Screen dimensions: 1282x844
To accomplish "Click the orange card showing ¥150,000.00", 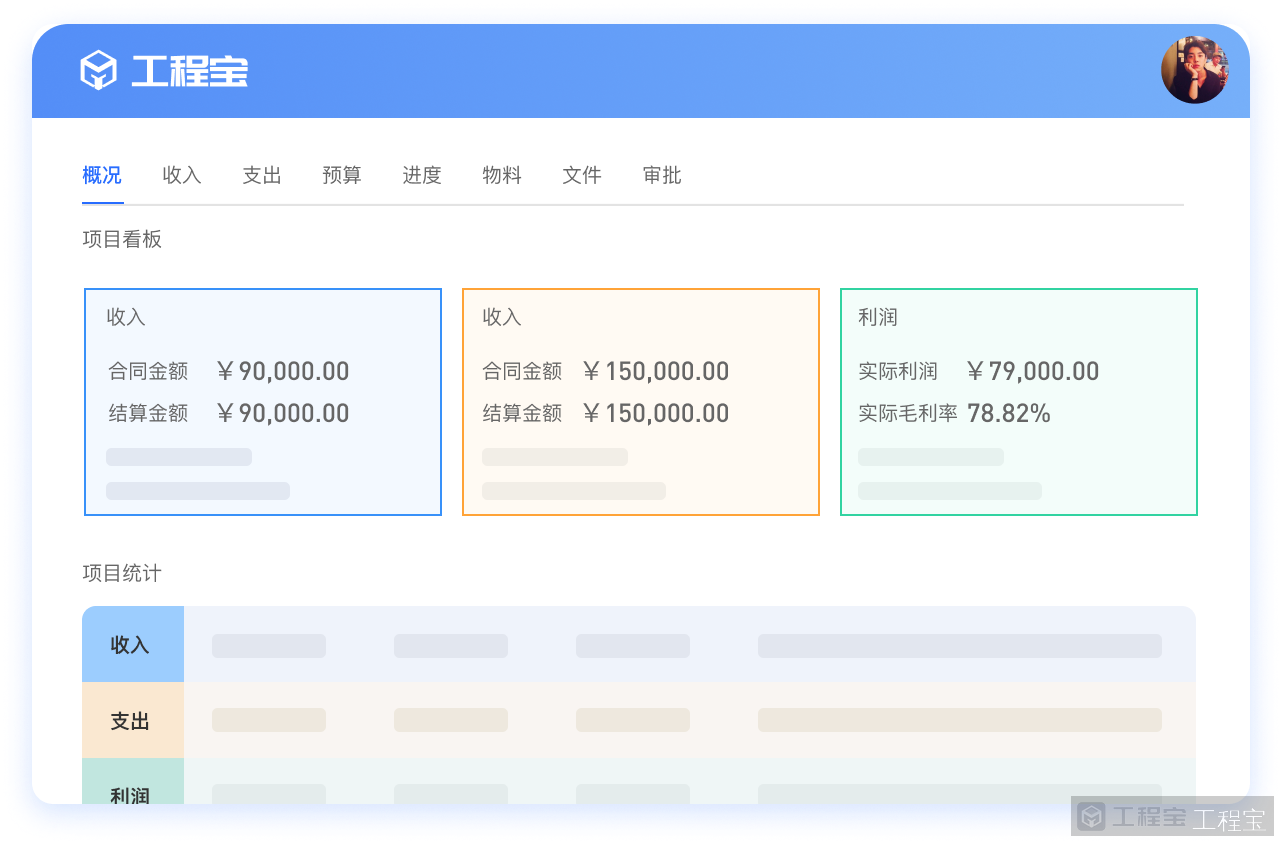I will [x=640, y=402].
